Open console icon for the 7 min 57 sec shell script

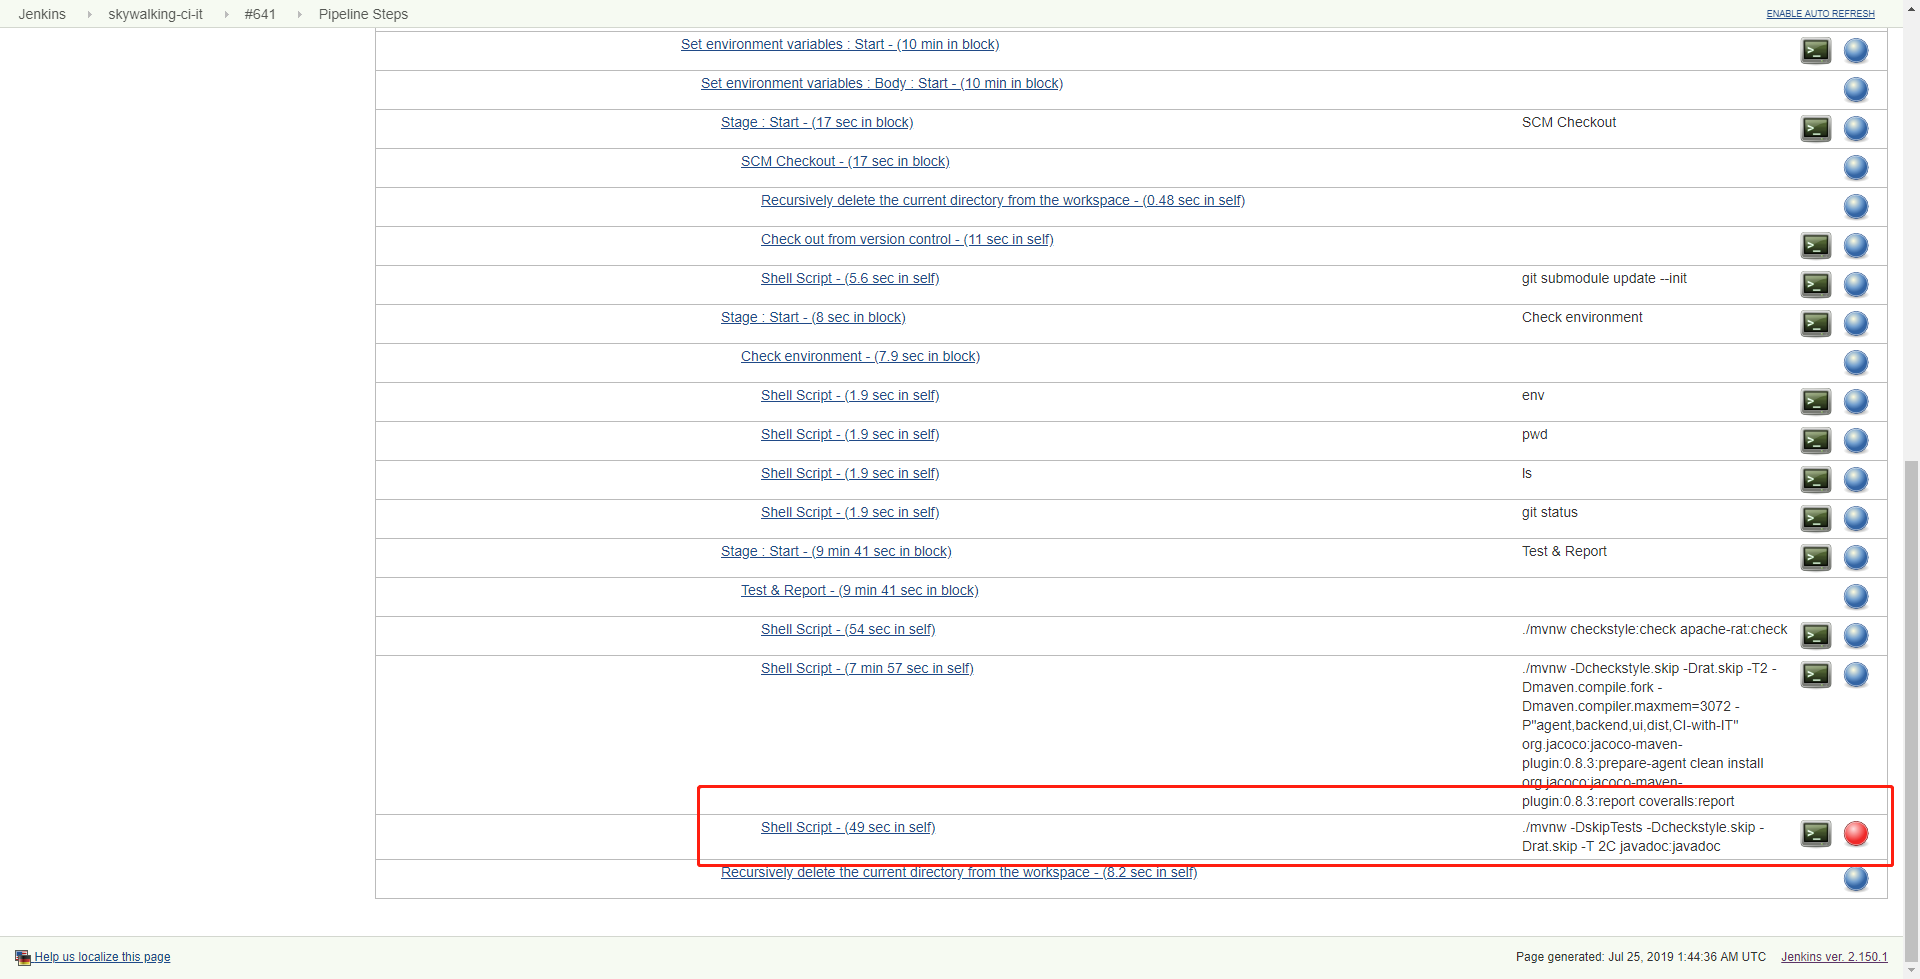pos(1816,675)
